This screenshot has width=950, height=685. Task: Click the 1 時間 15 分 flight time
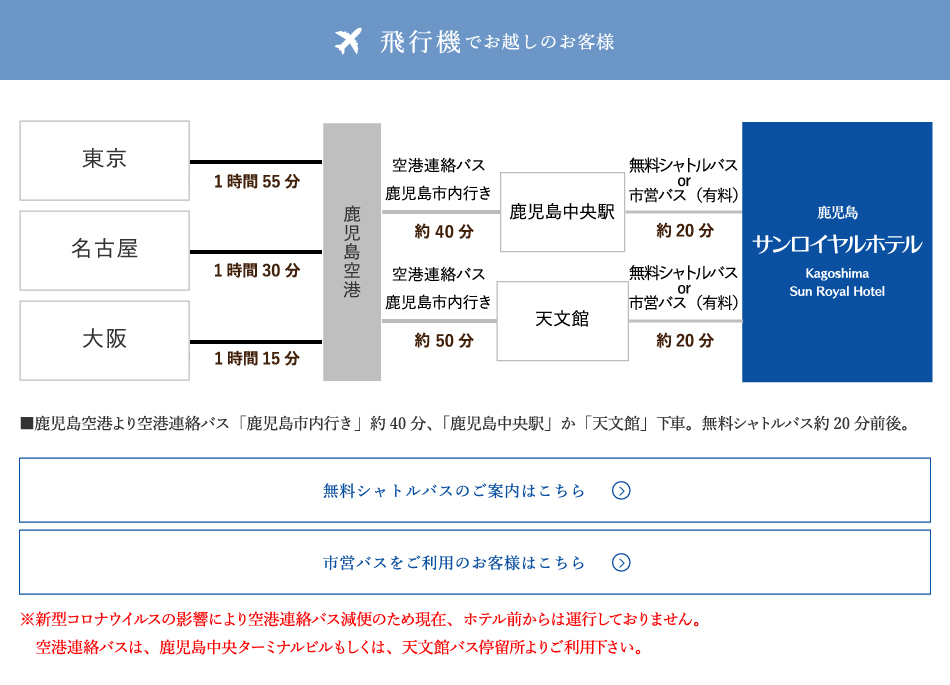257,359
